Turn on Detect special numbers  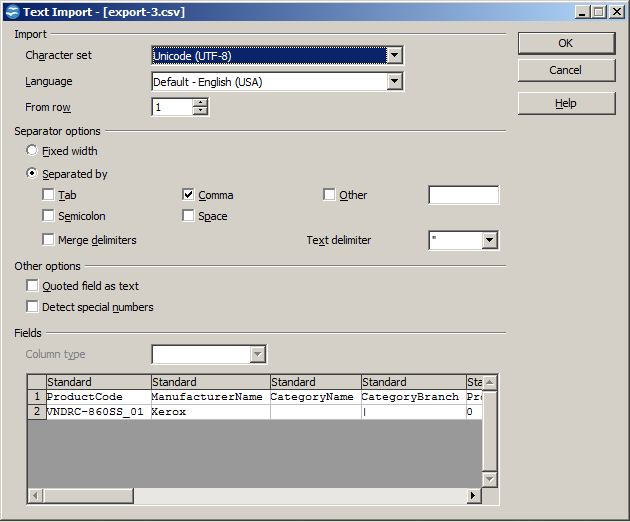tap(33, 307)
